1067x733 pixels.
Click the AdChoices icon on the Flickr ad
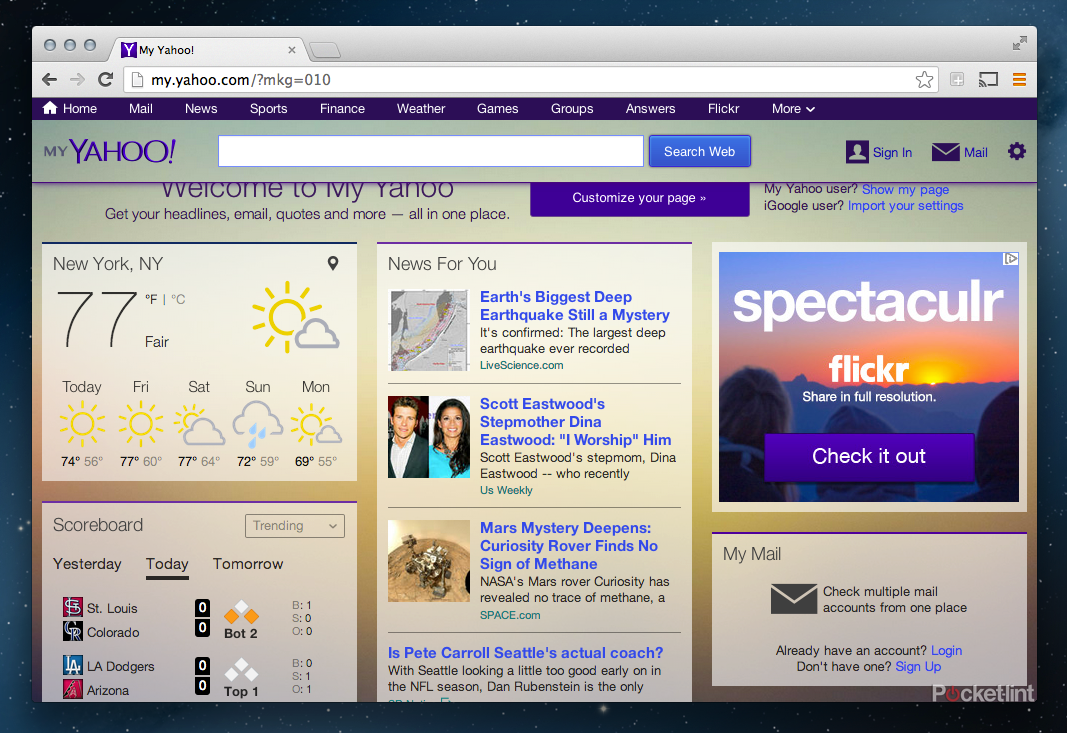(1010, 258)
